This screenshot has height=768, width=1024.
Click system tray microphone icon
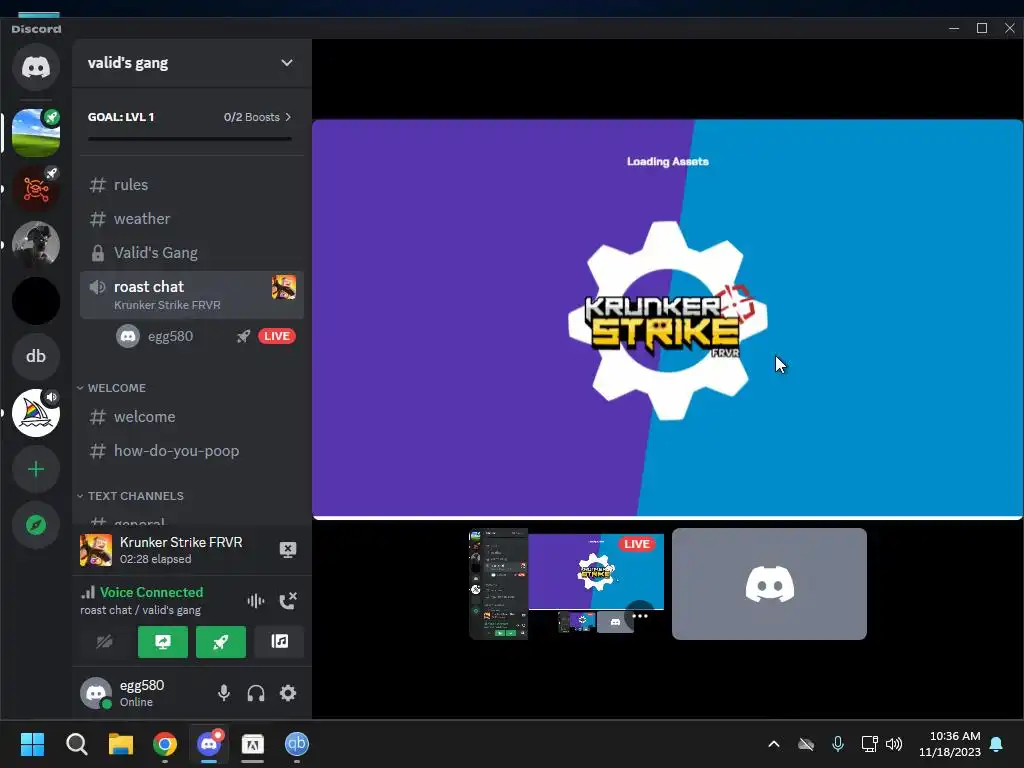(838, 744)
